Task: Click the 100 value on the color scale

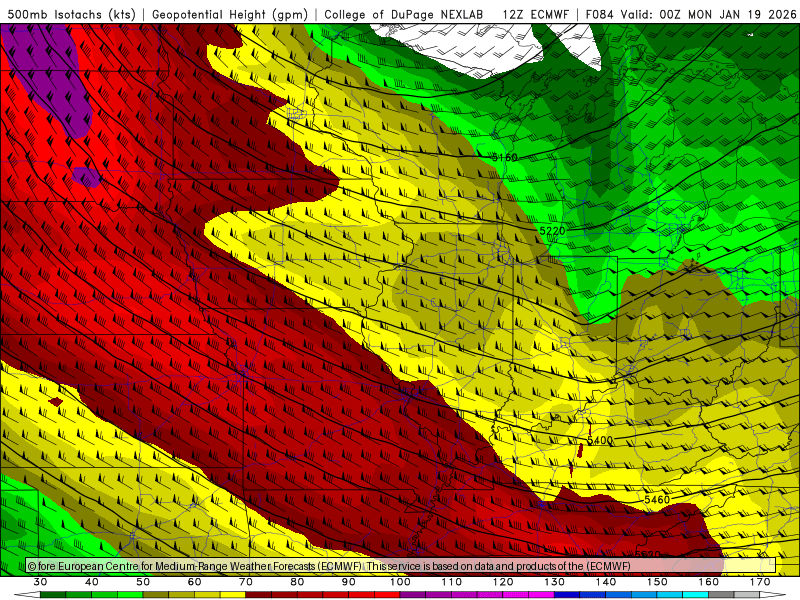Action: point(401,582)
